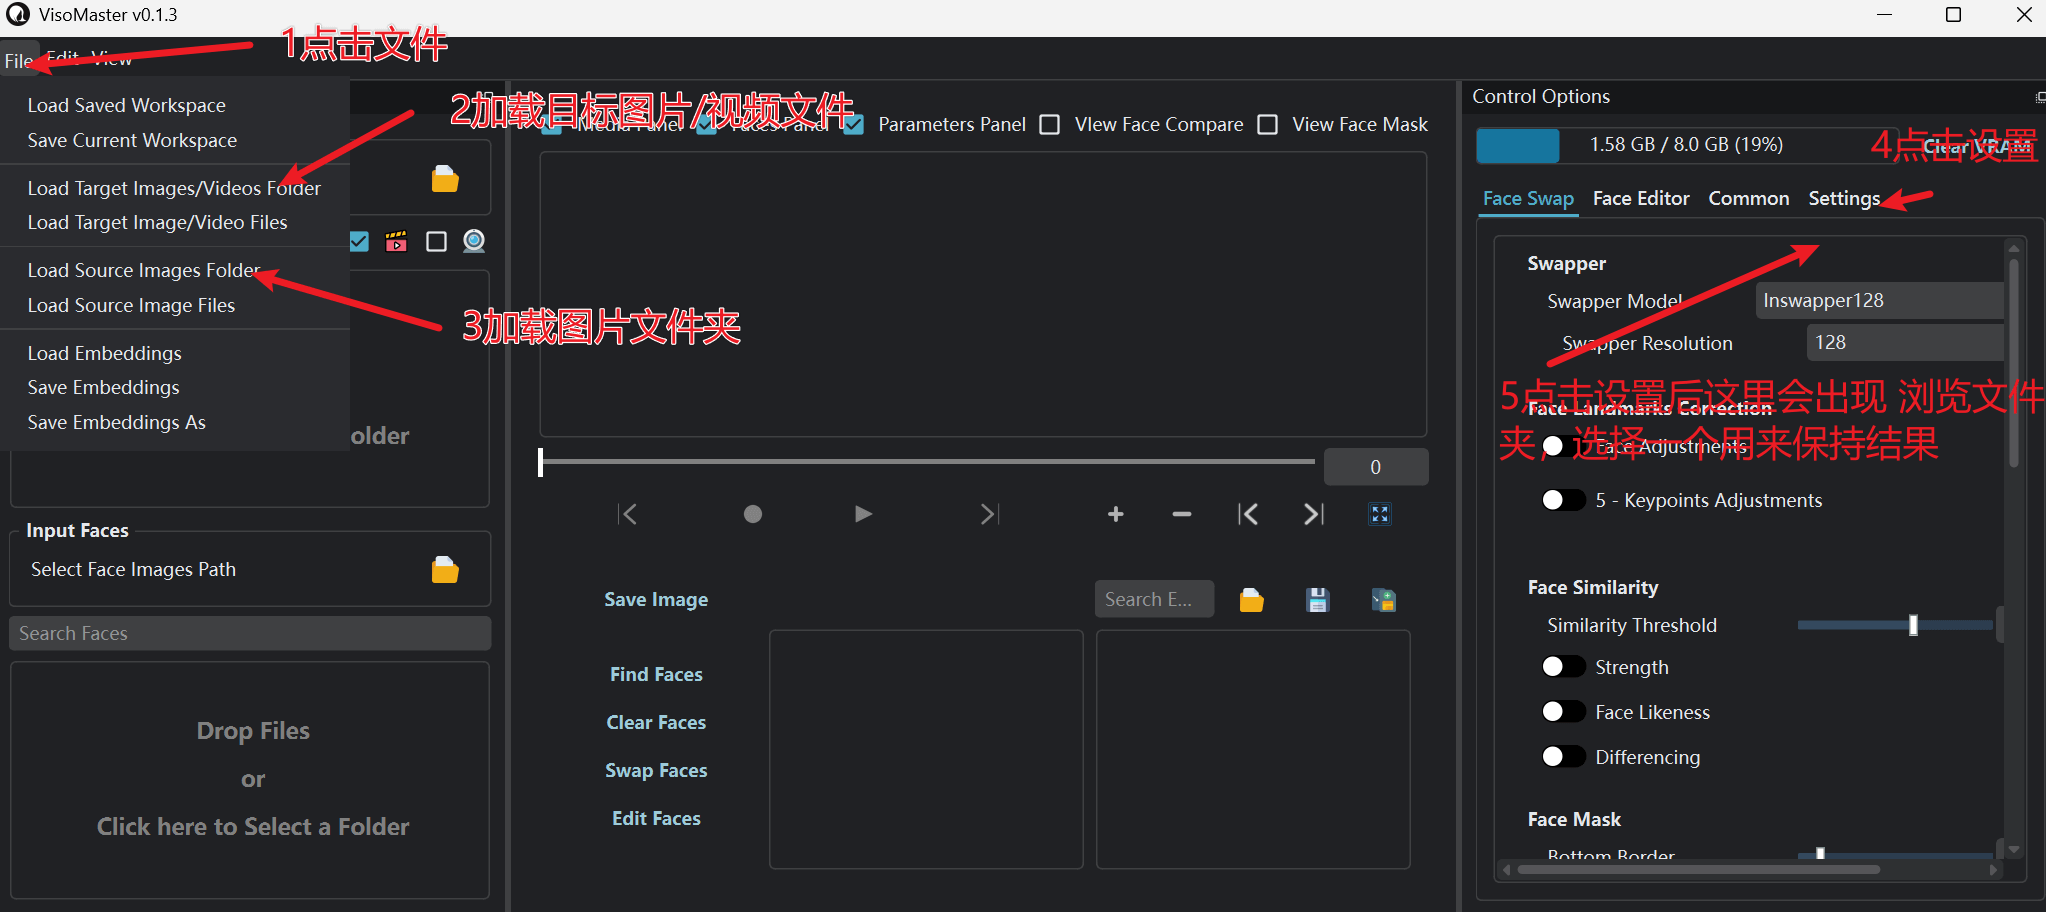Click into Search Faces field
The height and width of the screenshot is (912, 2046).
[x=250, y=633]
